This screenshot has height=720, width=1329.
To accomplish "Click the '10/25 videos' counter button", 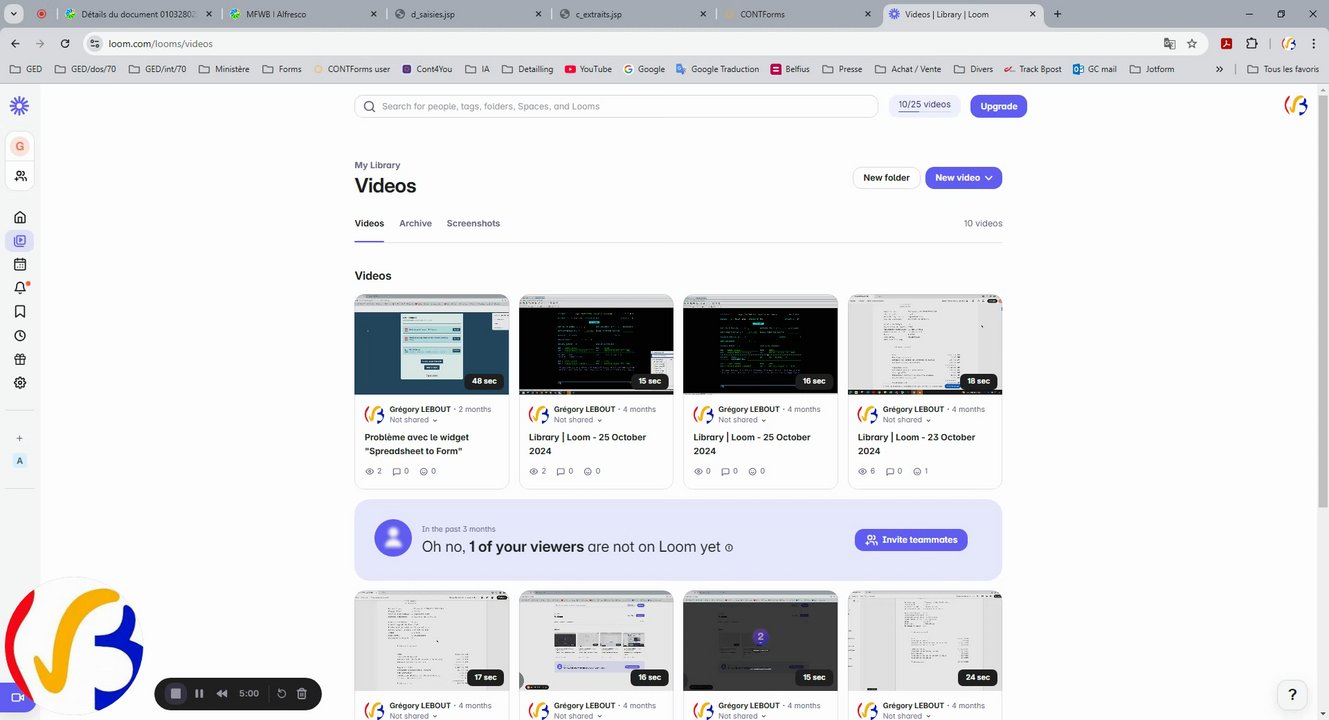I will pos(924,105).
